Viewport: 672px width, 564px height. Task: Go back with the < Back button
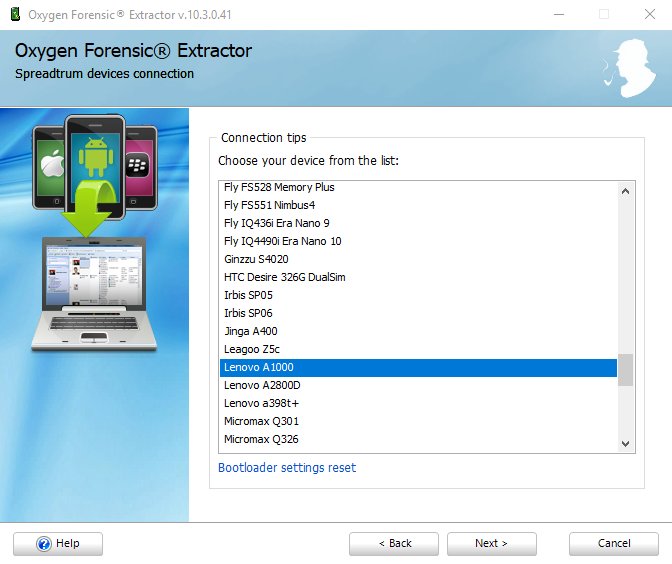pos(394,543)
